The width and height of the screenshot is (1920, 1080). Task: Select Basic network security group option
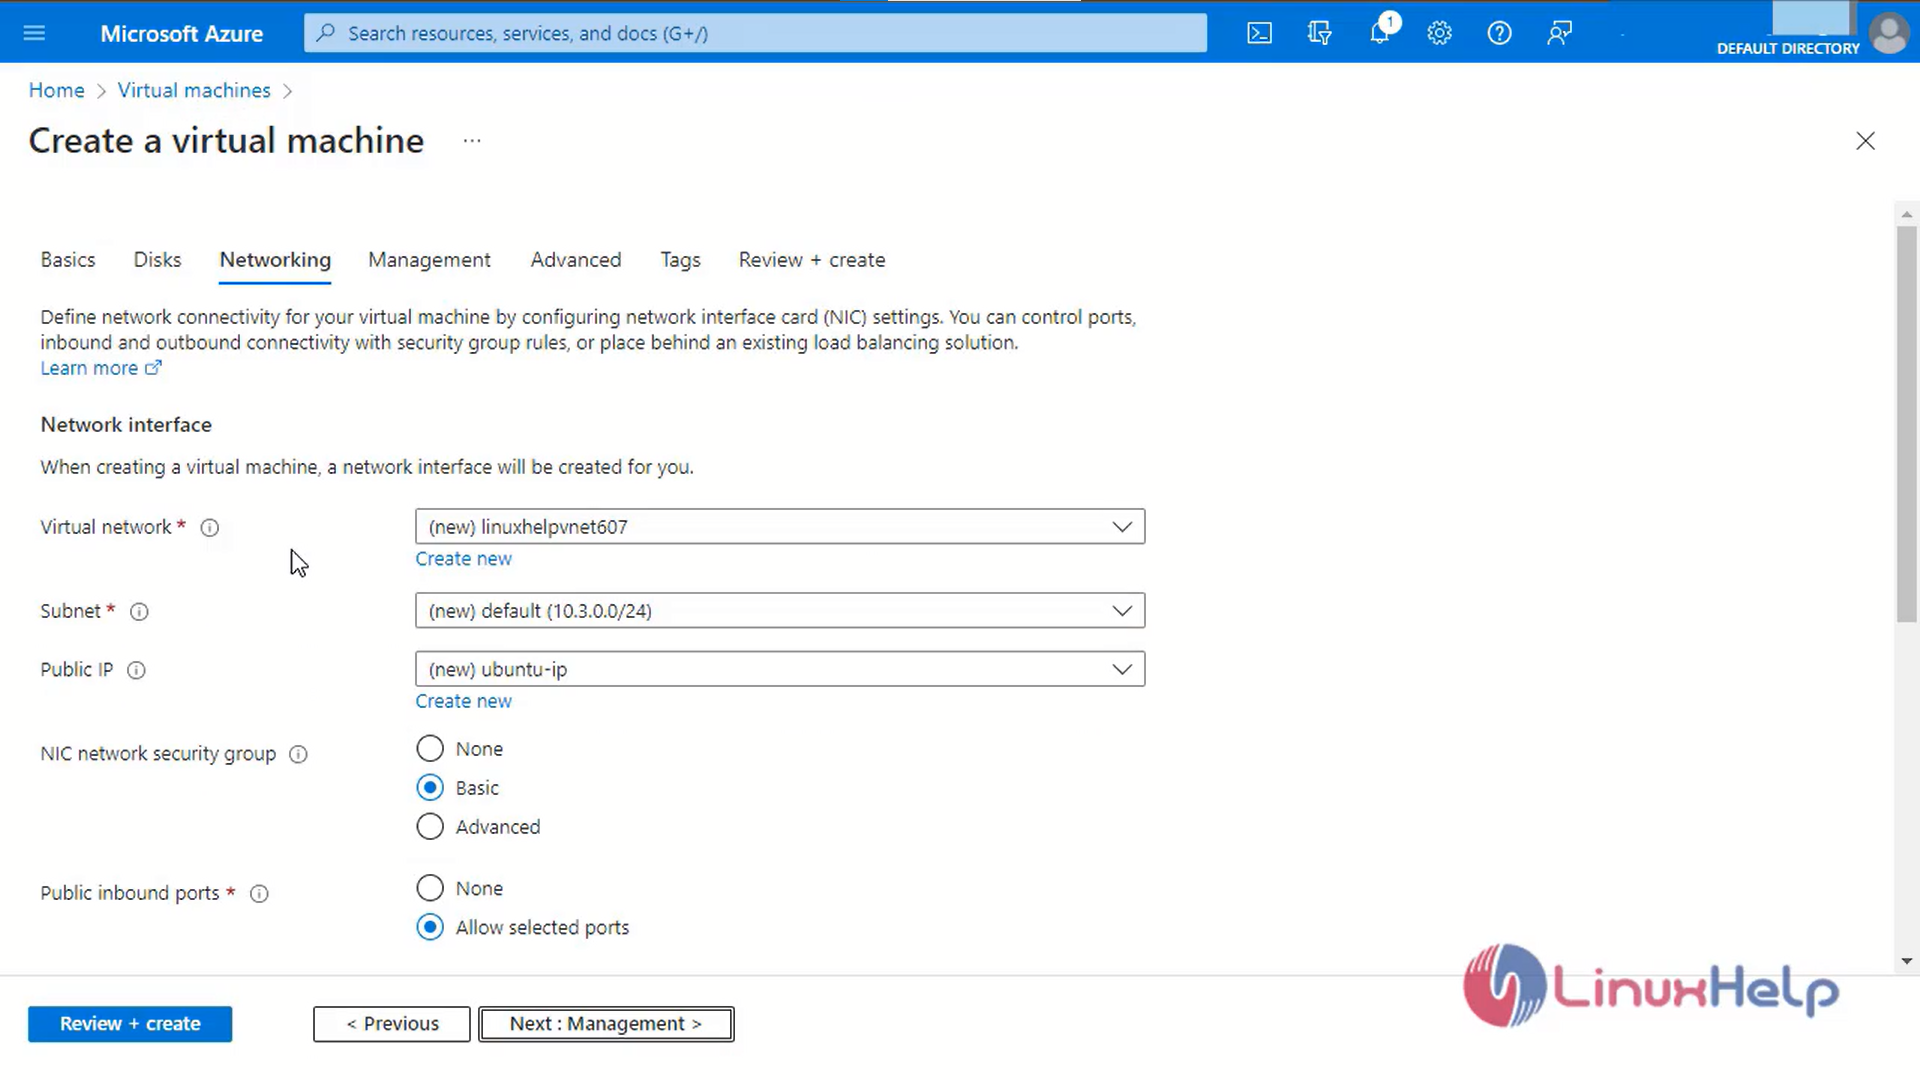click(430, 787)
